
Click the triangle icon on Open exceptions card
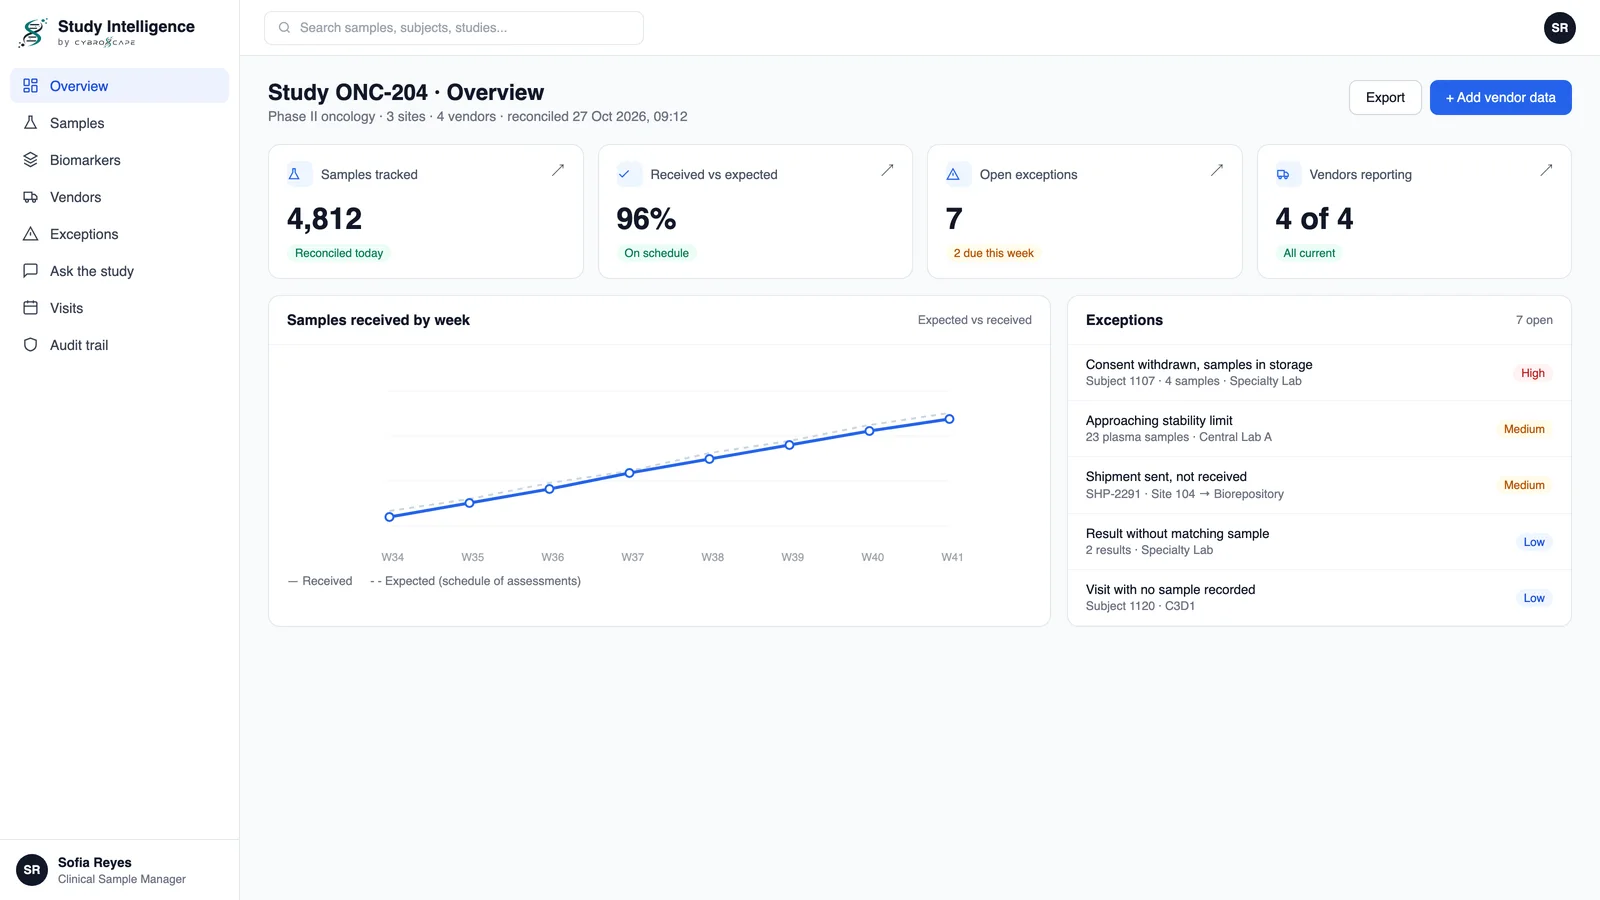953,174
